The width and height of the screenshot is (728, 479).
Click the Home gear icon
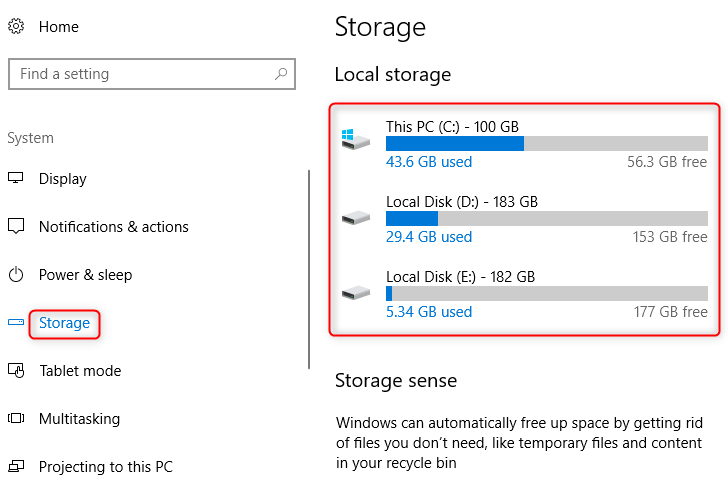pyautogui.click(x=15, y=27)
